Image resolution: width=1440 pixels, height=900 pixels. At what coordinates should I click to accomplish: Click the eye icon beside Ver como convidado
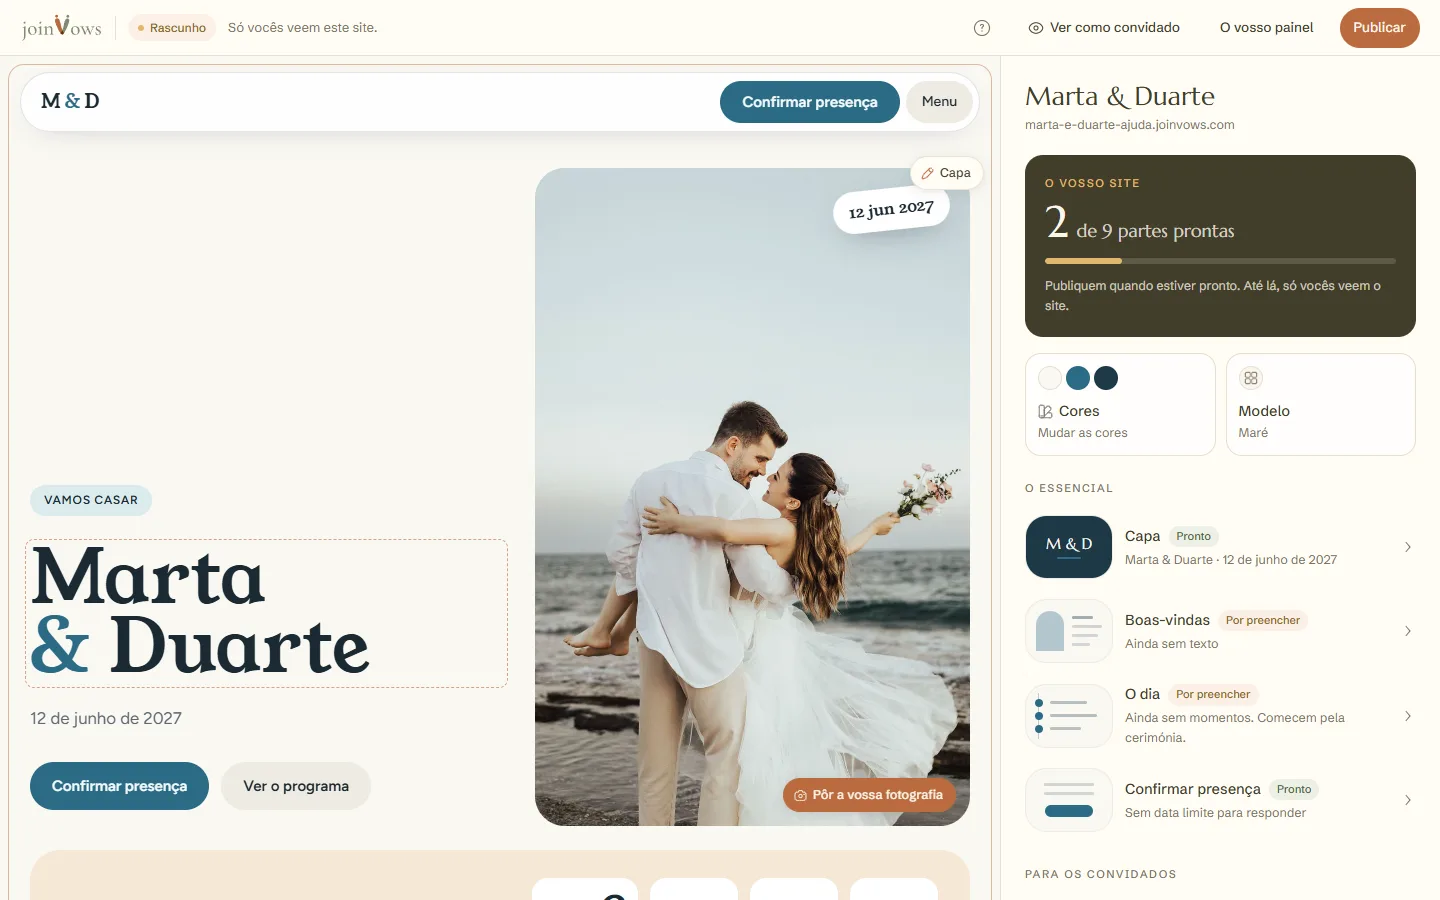[1036, 28]
